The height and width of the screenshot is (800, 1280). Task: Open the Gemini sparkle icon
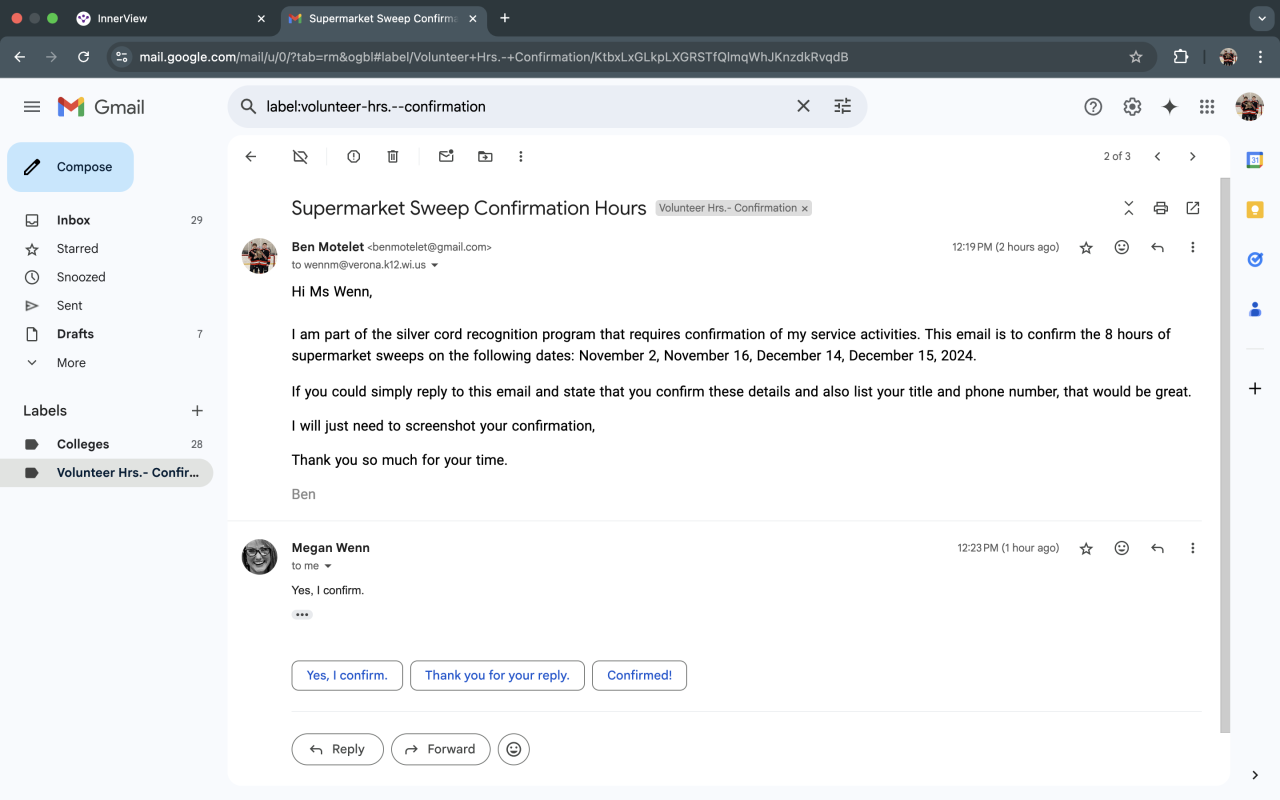click(x=1169, y=107)
